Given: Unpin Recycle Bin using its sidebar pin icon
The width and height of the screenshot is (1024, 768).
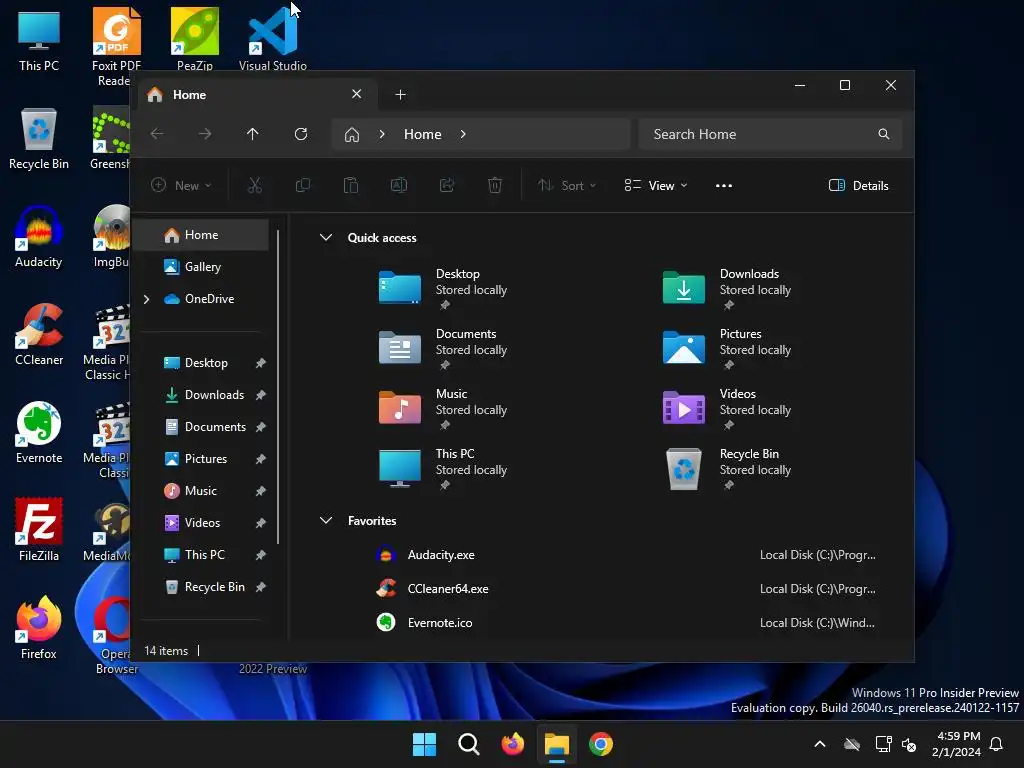Looking at the screenshot, I should point(261,587).
